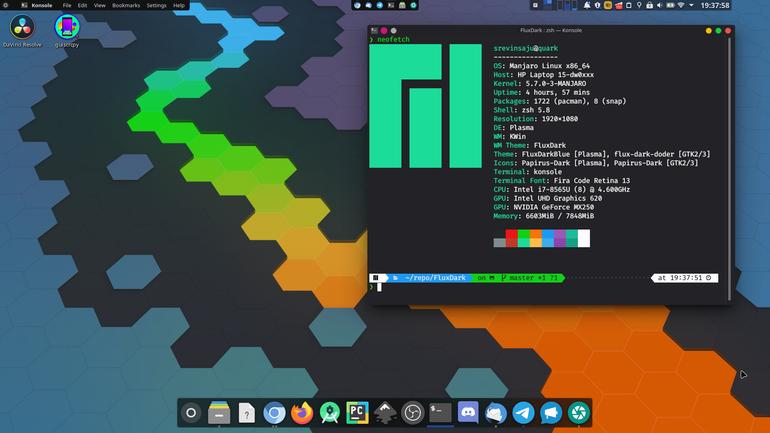
Task: Launch PyCharm from the dock
Action: [x=358, y=413]
